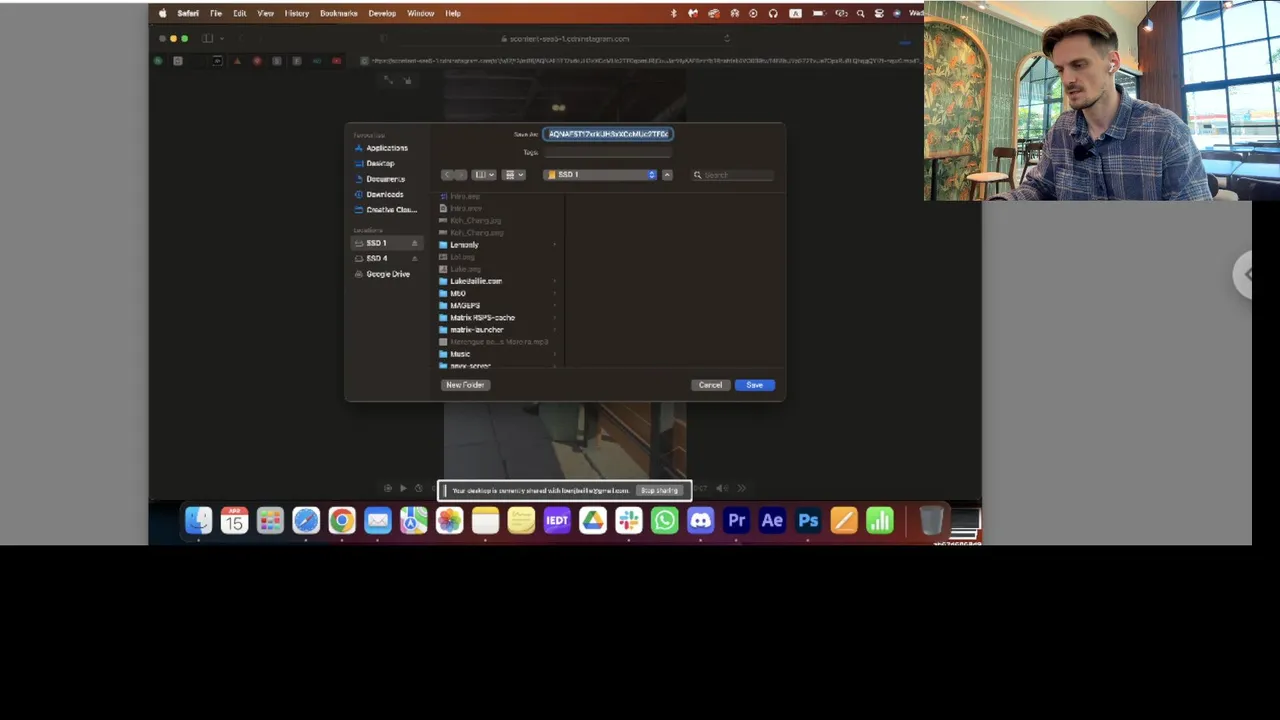Screen dimensions: 1280x720
Task: Expand the Lemonly folder
Action: pos(555,245)
